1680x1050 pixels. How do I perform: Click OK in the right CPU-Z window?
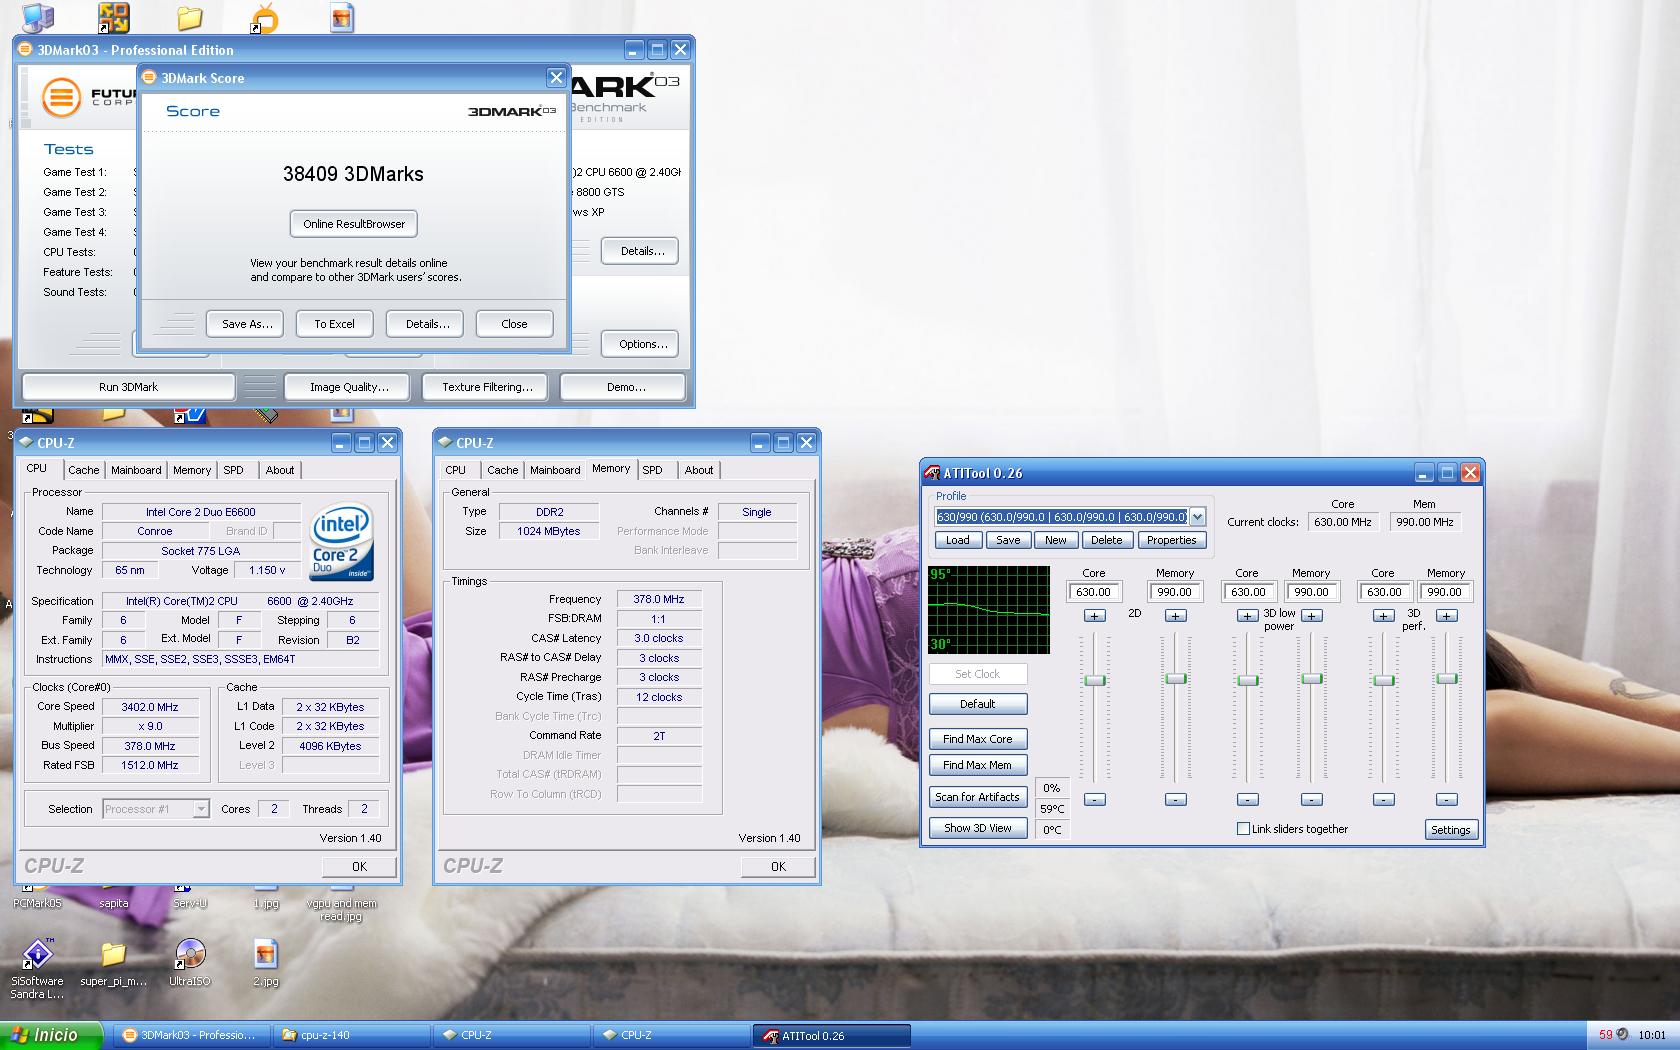coord(778,867)
